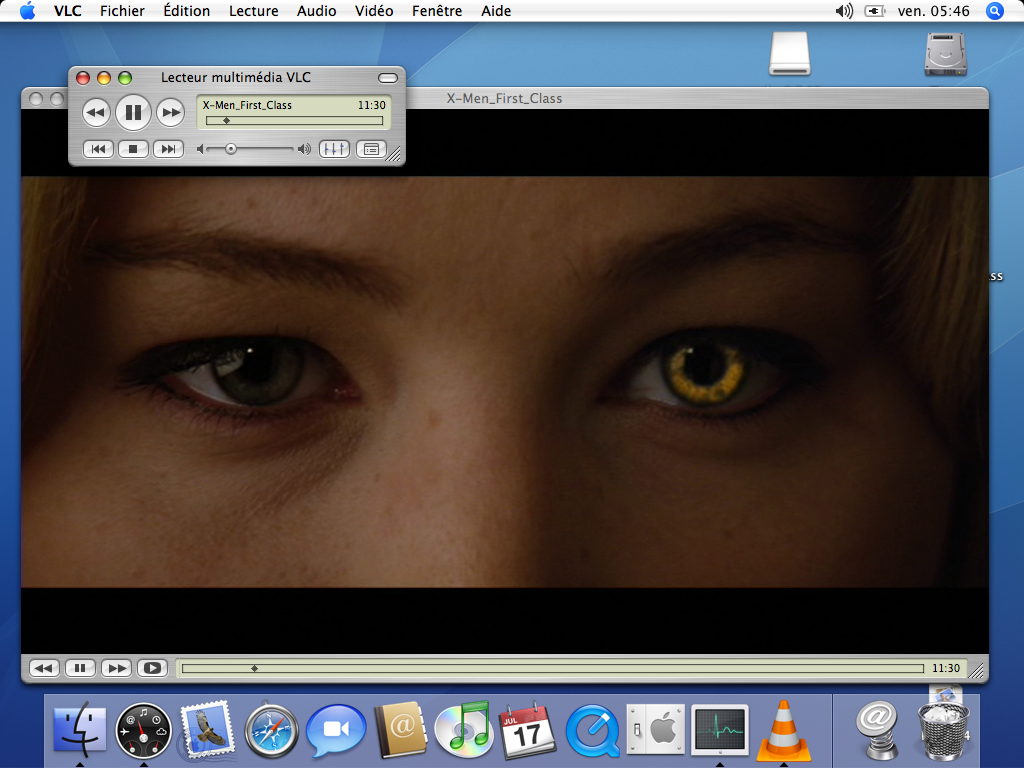Open the Fichier menu
The width and height of the screenshot is (1024, 768).
coord(122,11)
